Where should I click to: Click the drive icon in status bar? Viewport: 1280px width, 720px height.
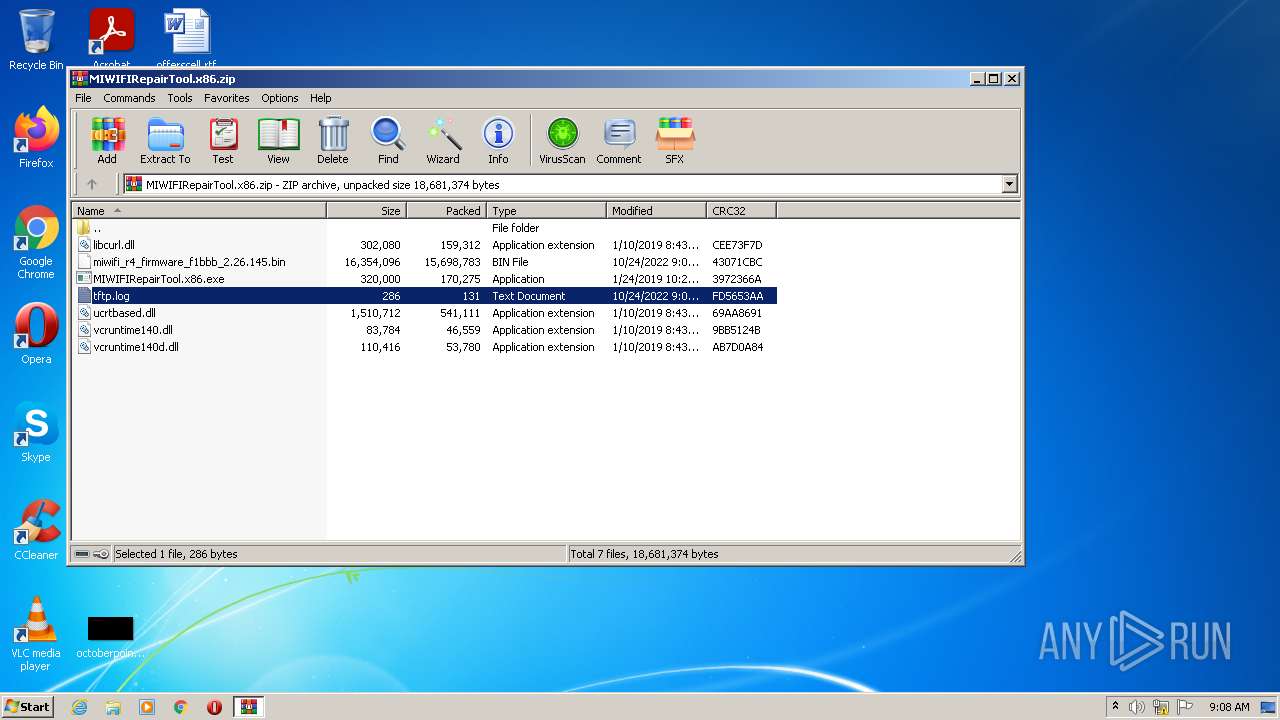click(82, 554)
